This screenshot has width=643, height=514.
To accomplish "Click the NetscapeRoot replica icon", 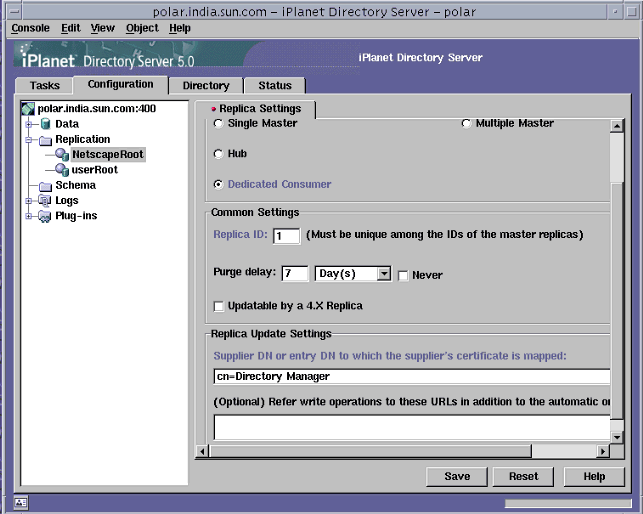I will (62, 155).
